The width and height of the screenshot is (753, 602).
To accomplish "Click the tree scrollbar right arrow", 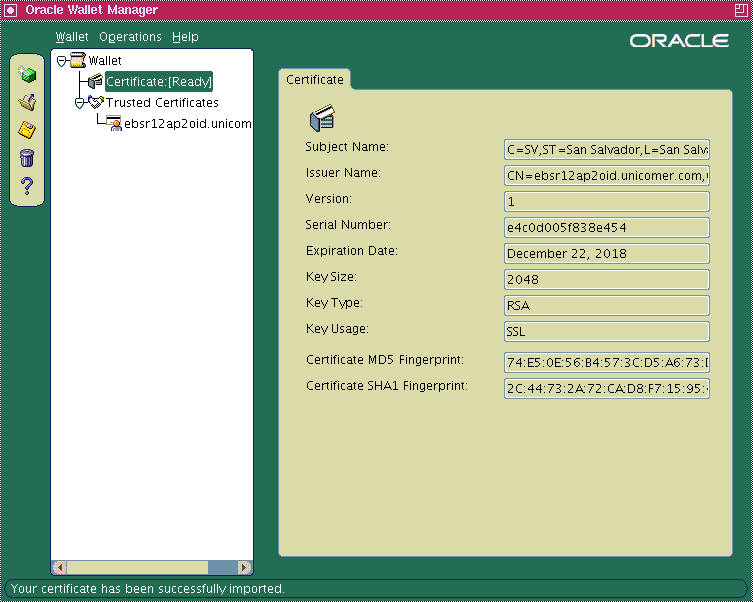I will pos(244,567).
